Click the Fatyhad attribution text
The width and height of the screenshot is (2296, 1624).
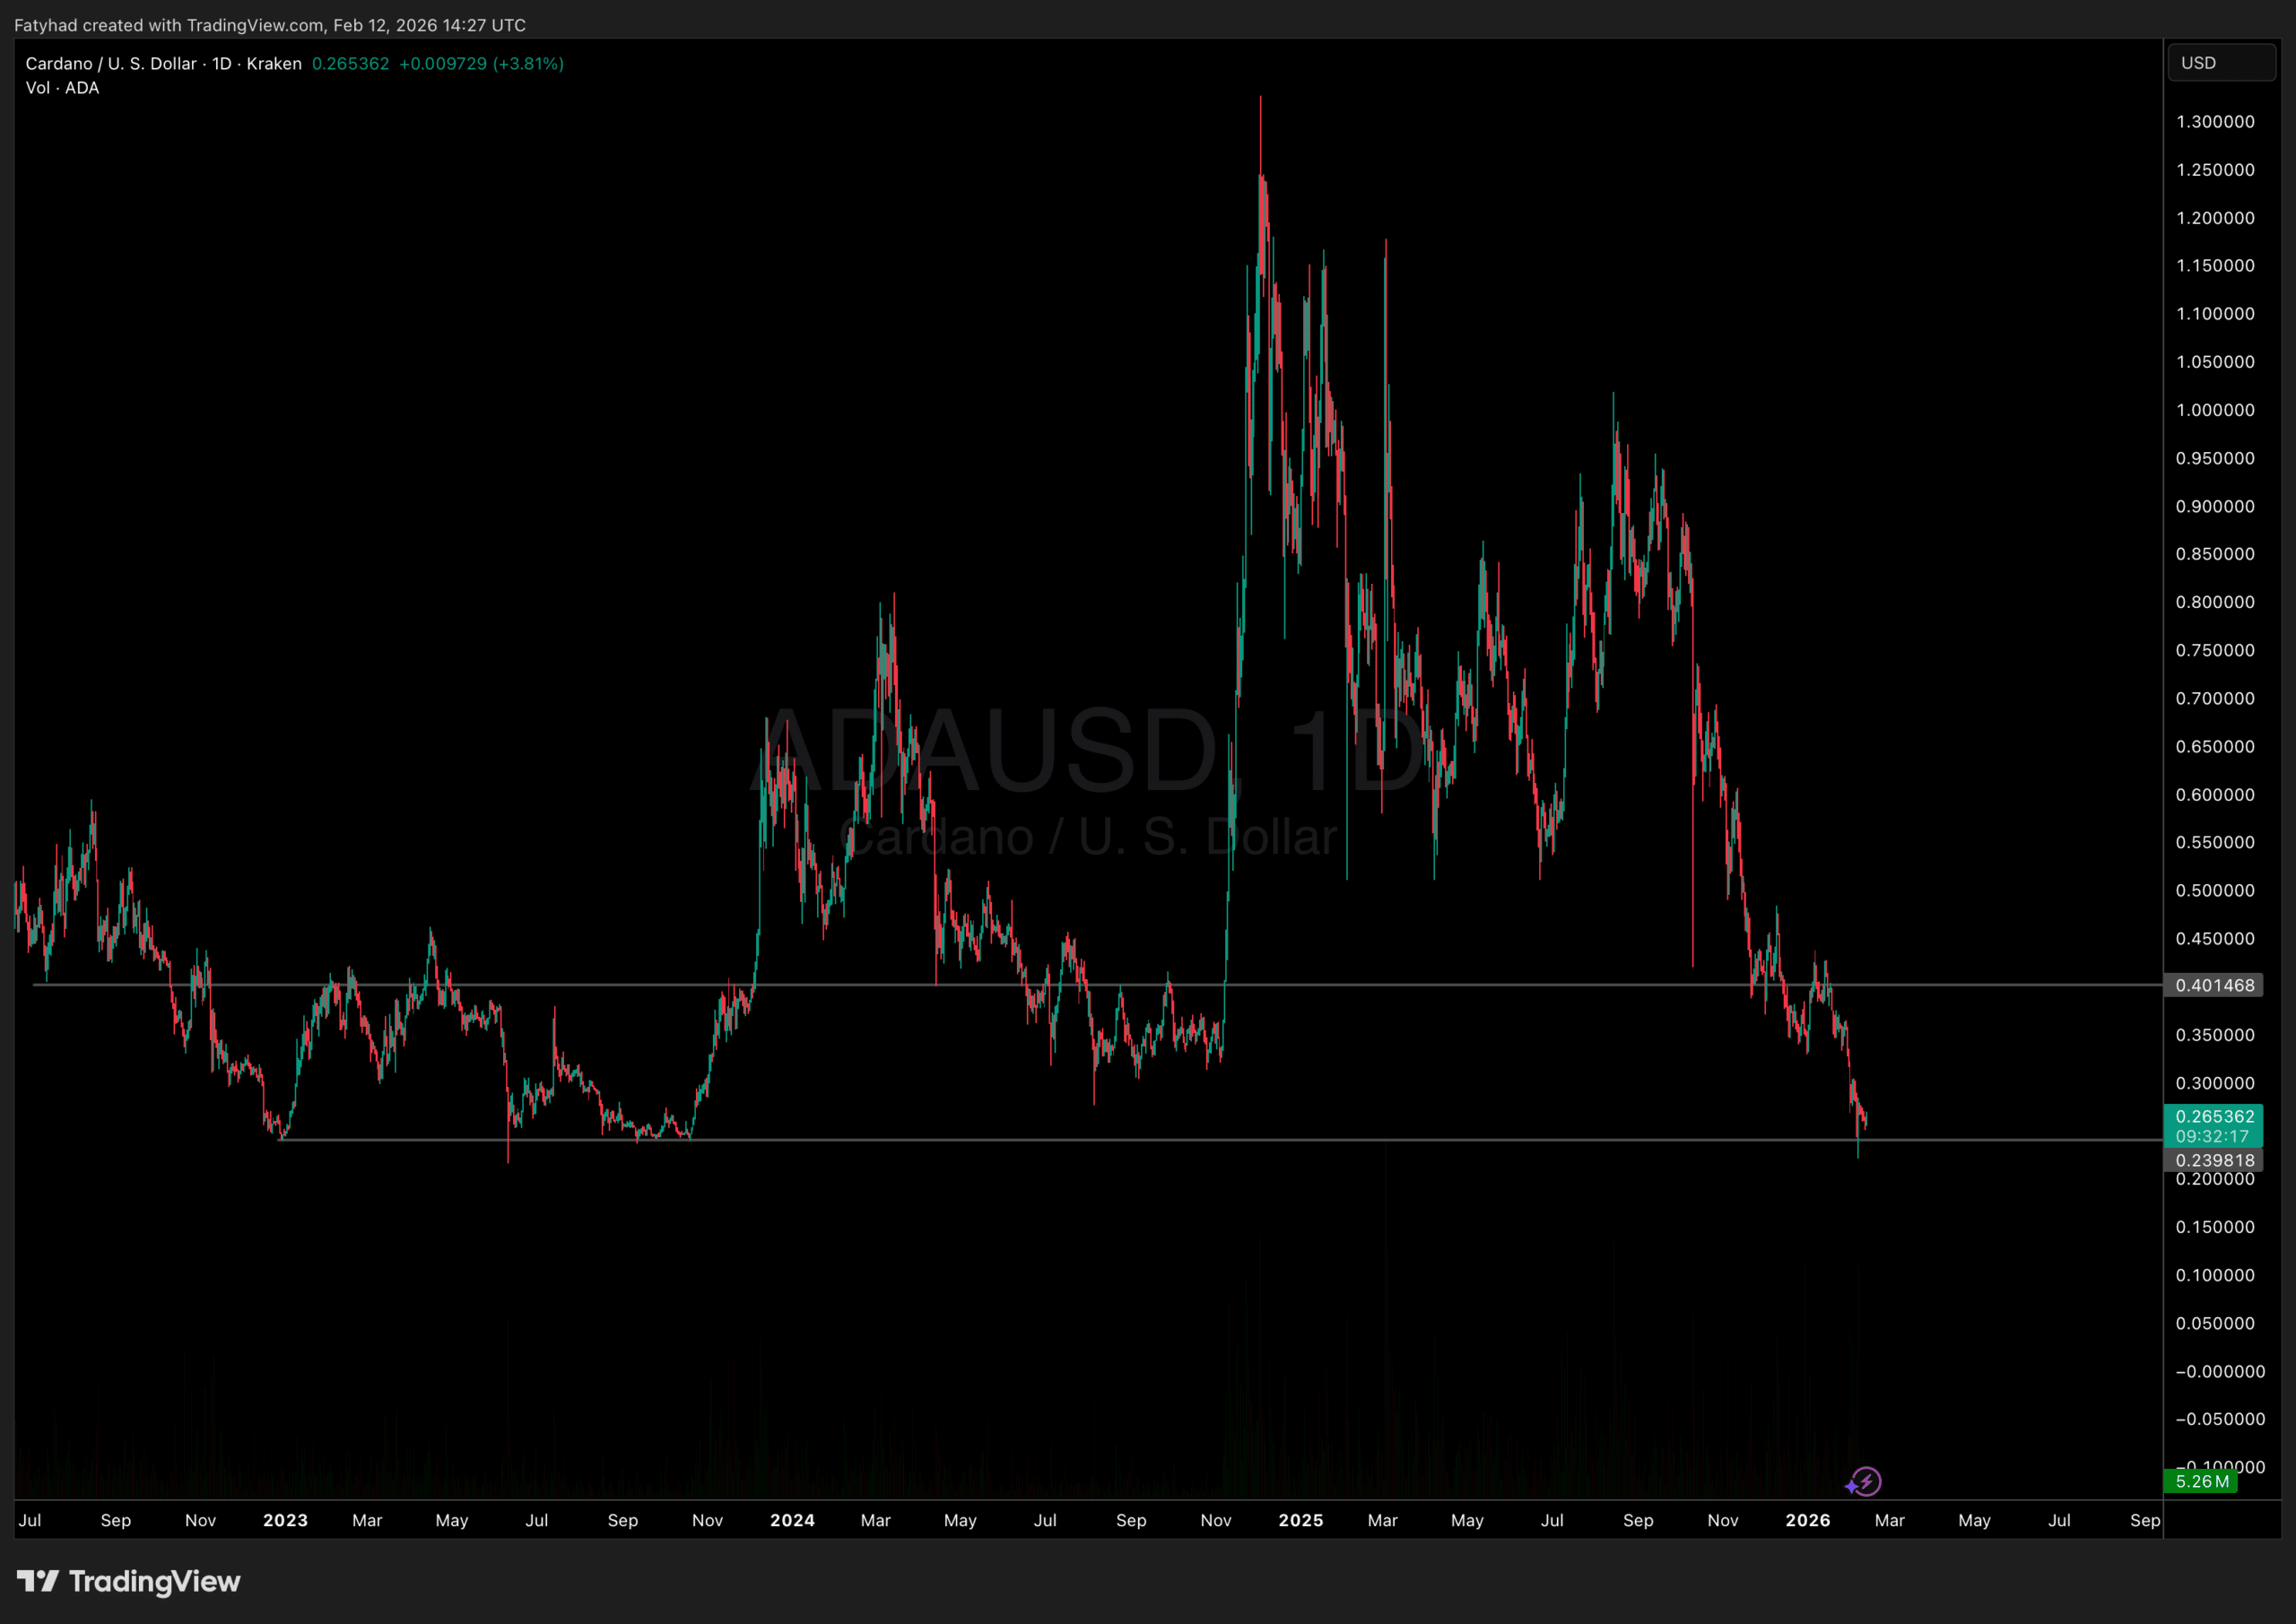click(47, 25)
